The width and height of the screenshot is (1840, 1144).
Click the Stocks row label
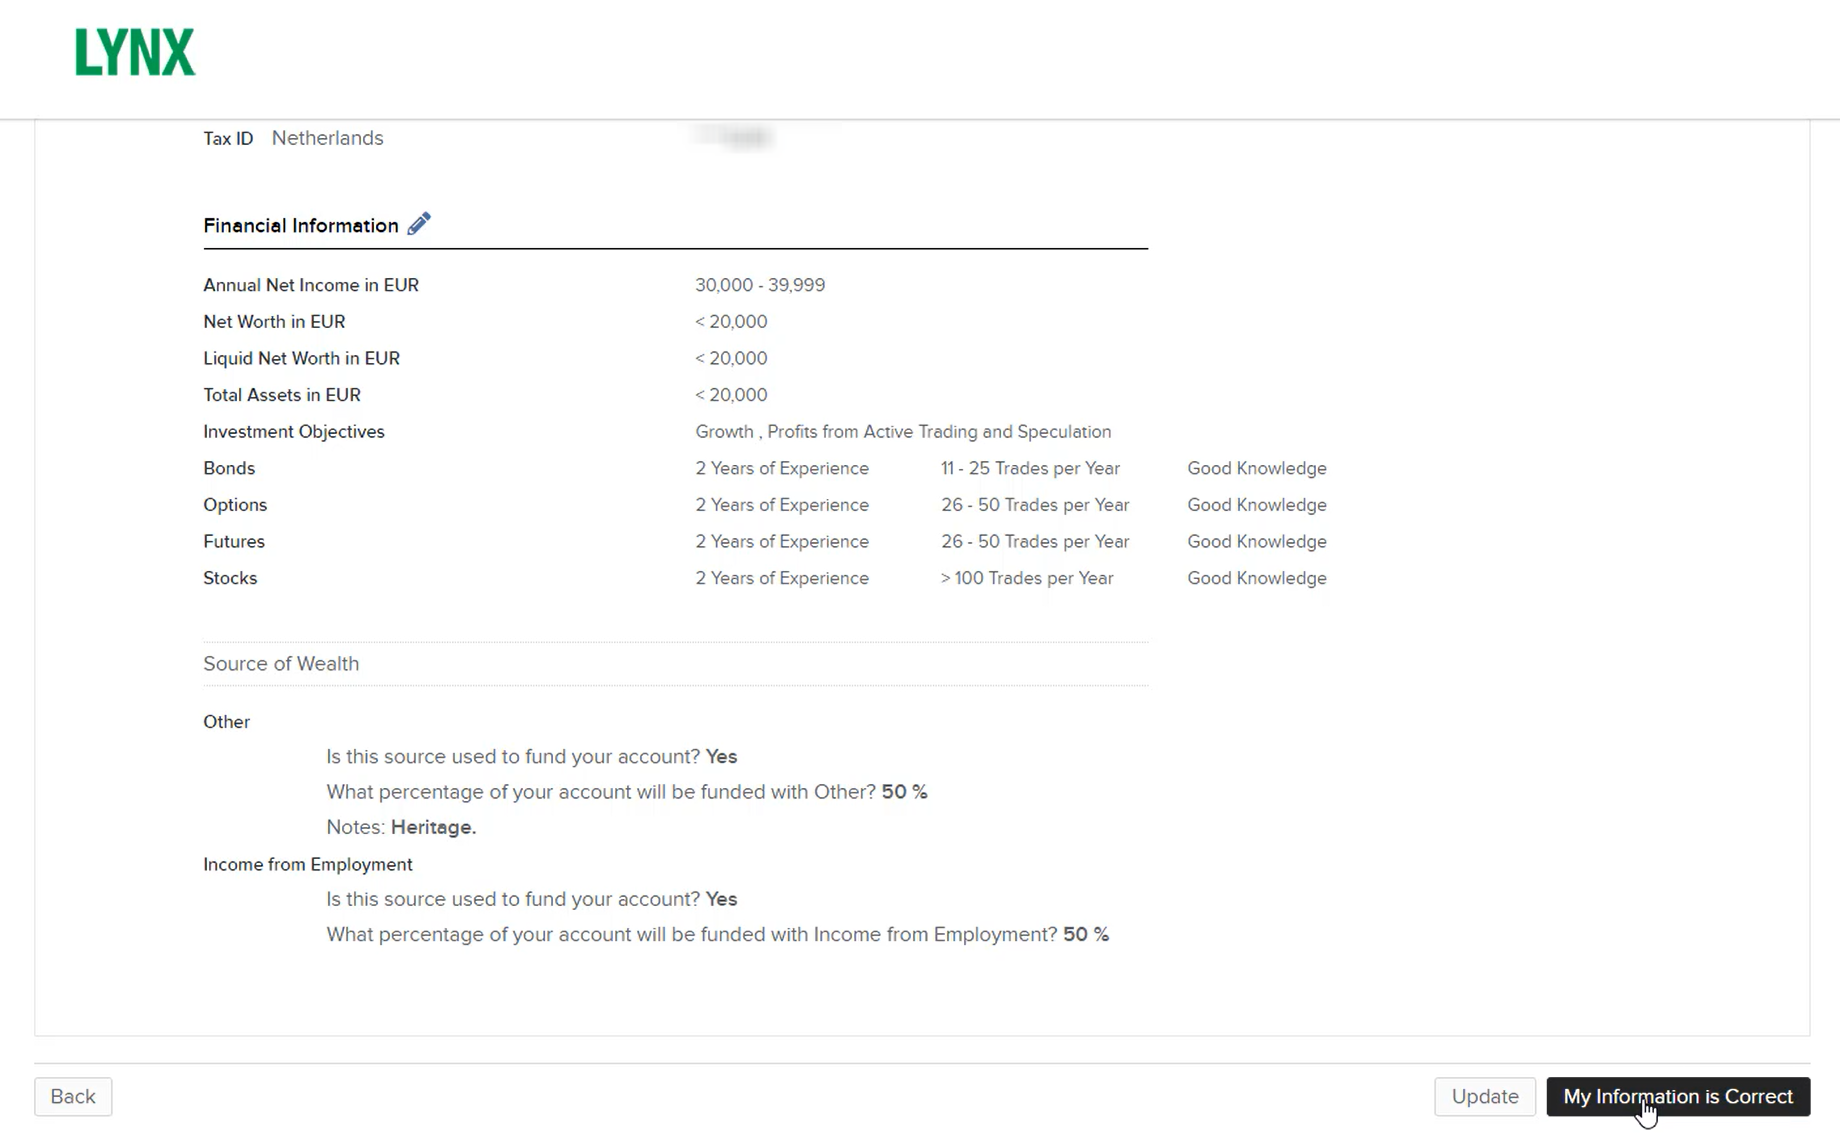[230, 579]
